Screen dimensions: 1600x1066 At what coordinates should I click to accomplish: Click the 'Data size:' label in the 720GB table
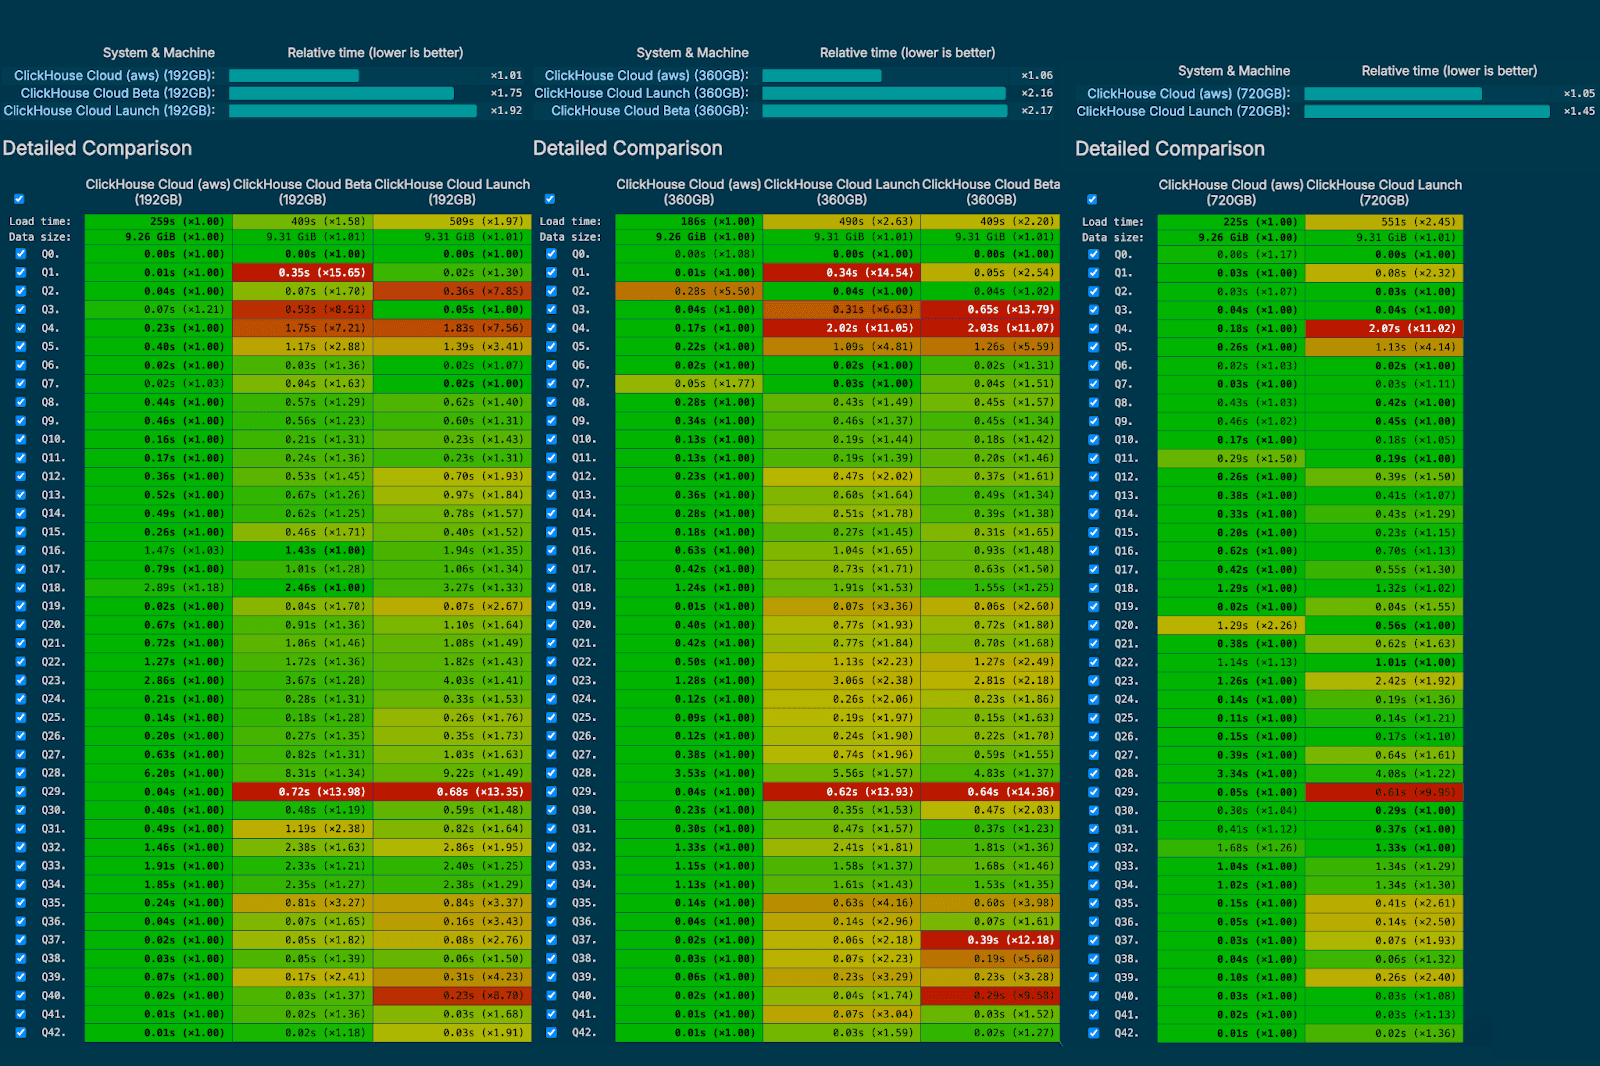pyautogui.click(x=1112, y=238)
